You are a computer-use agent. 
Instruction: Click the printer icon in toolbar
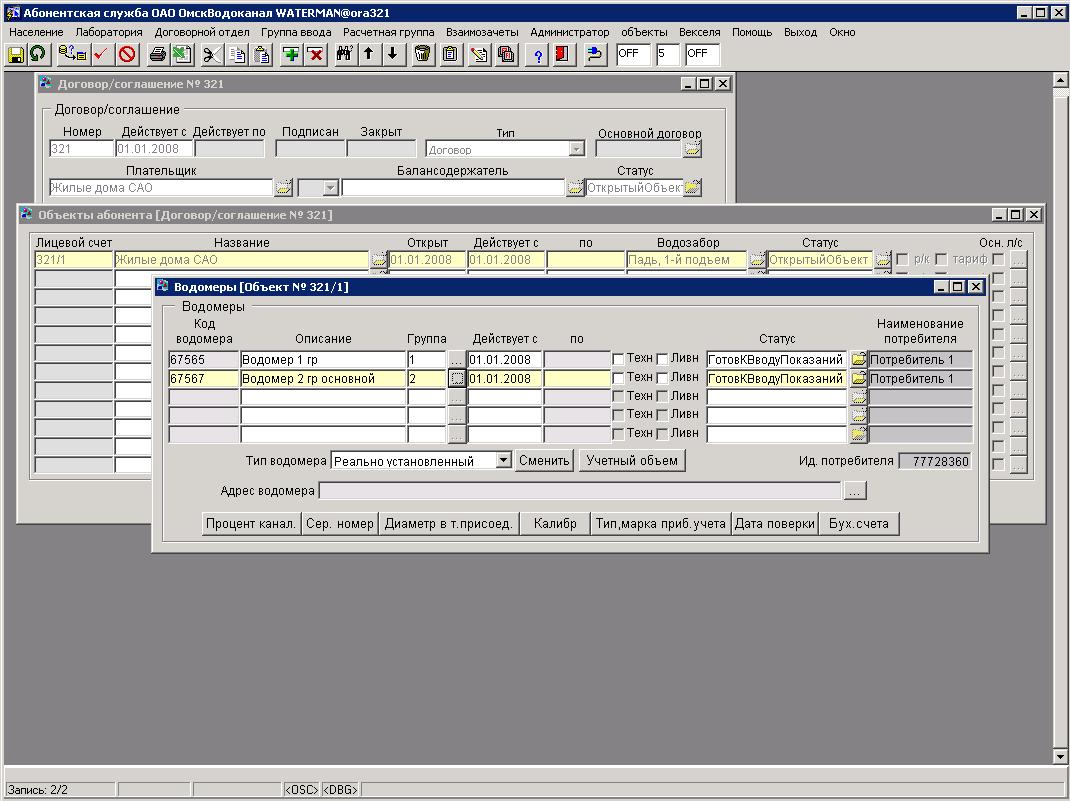click(x=158, y=54)
